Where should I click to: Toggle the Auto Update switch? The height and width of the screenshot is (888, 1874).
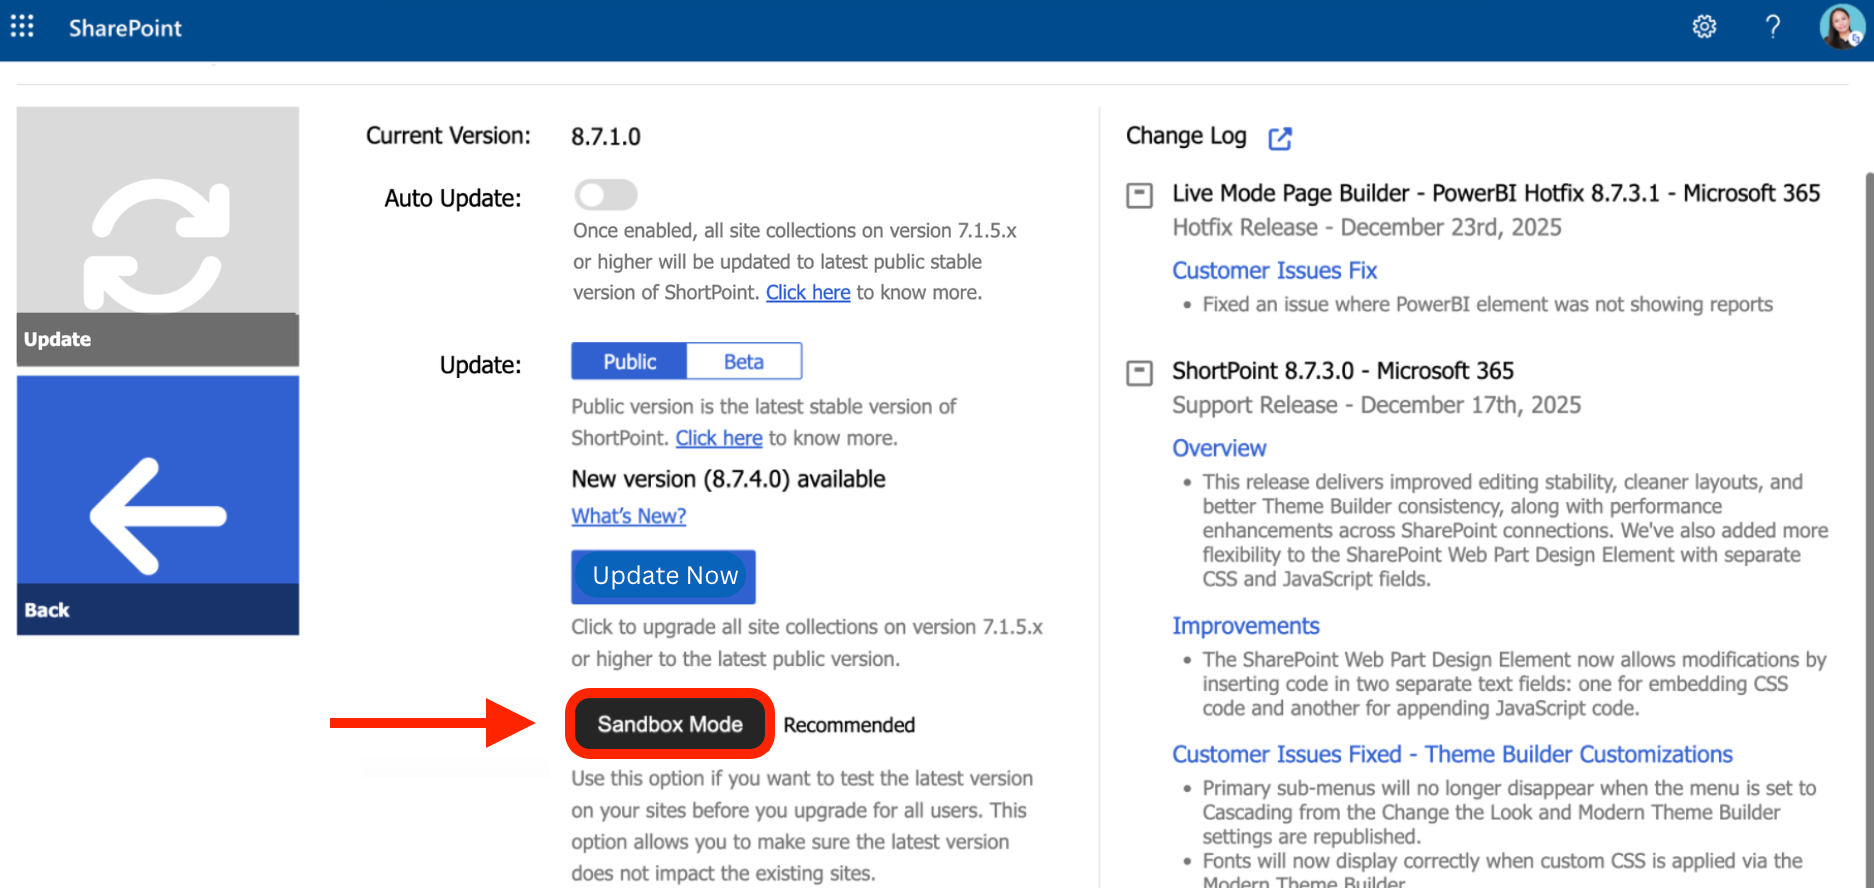pyautogui.click(x=606, y=195)
